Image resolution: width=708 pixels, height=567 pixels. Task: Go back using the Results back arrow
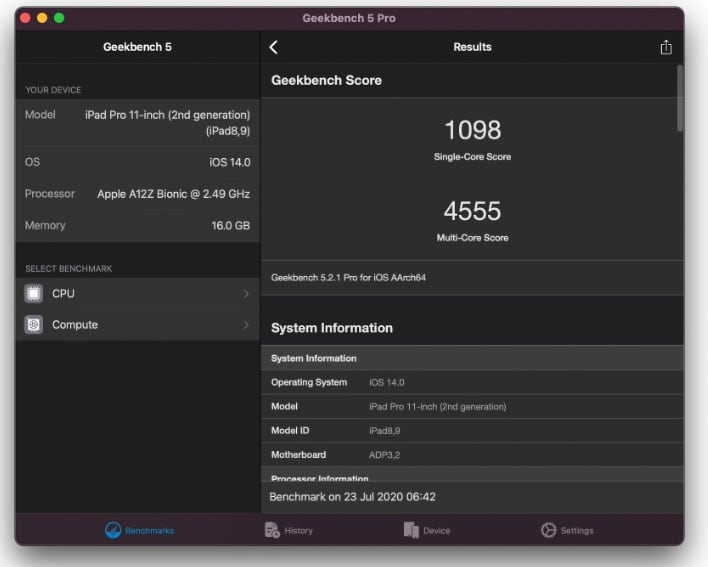pos(274,47)
